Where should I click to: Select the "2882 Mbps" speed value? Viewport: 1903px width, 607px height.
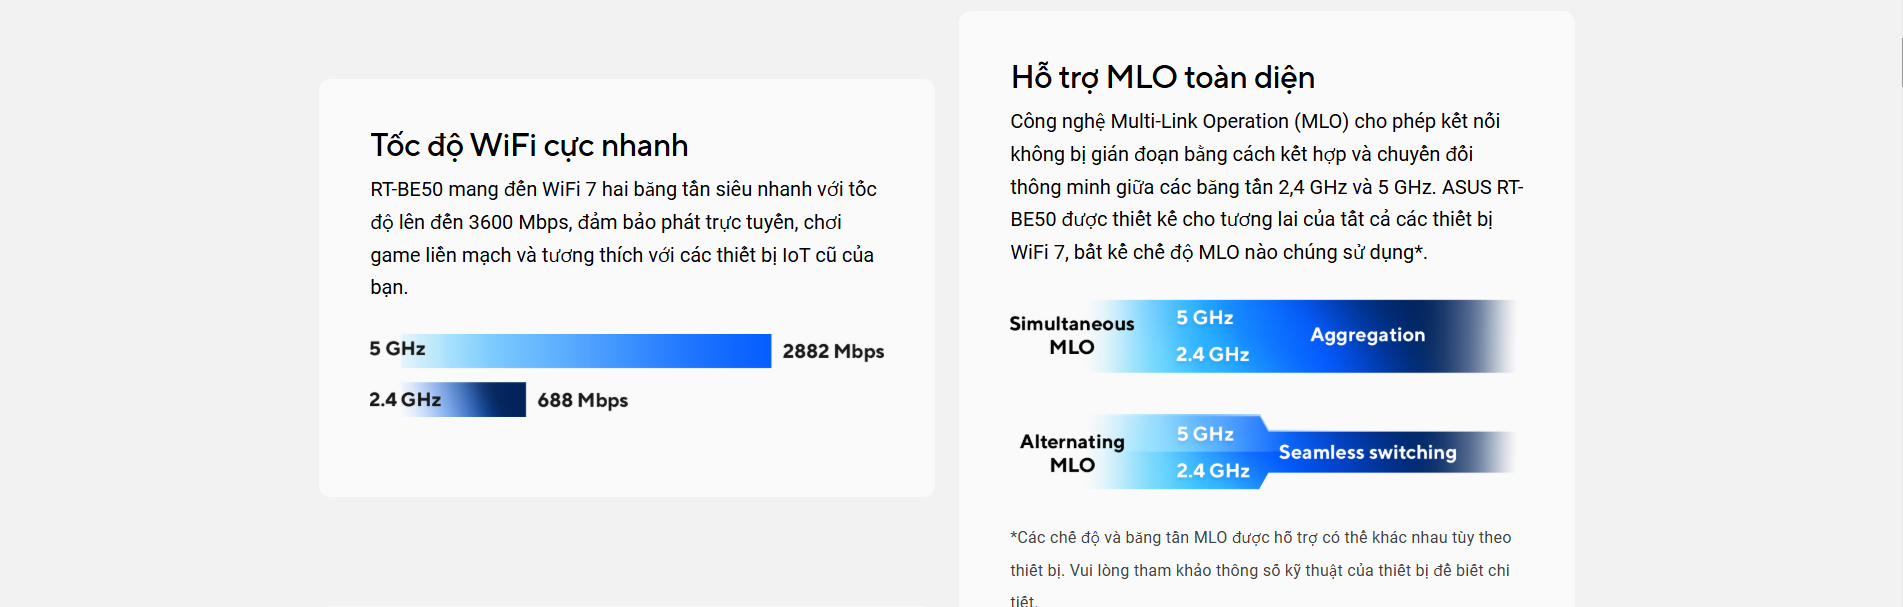pyautogui.click(x=833, y=352)
